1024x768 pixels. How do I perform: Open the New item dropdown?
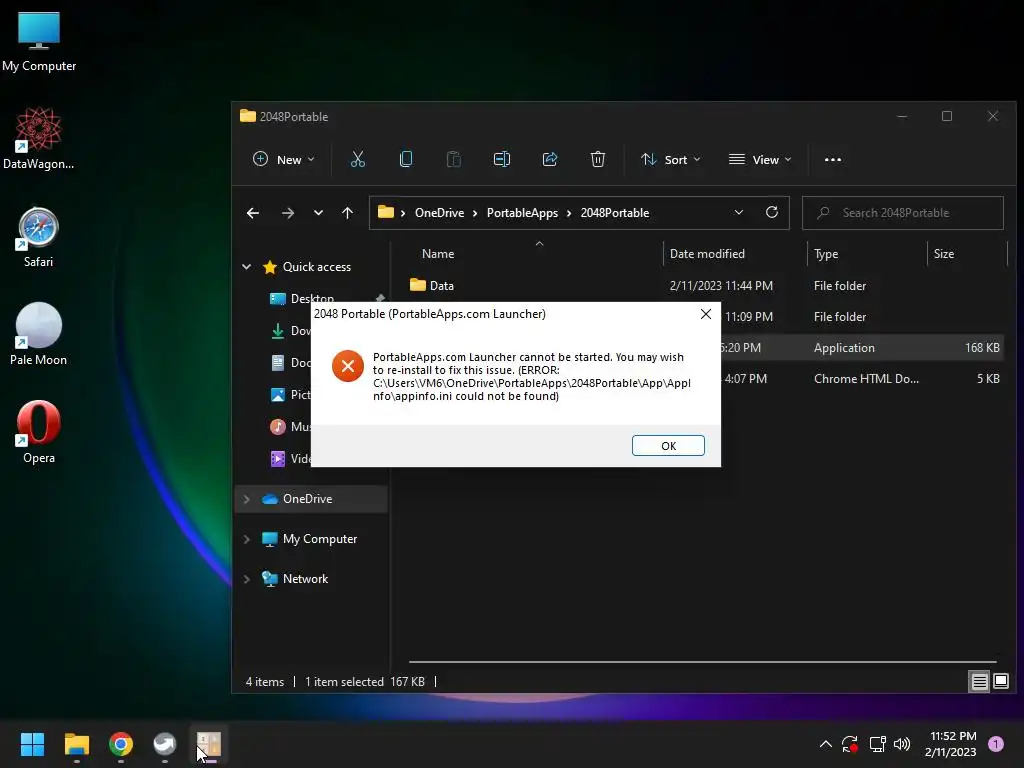click(283, 159)
